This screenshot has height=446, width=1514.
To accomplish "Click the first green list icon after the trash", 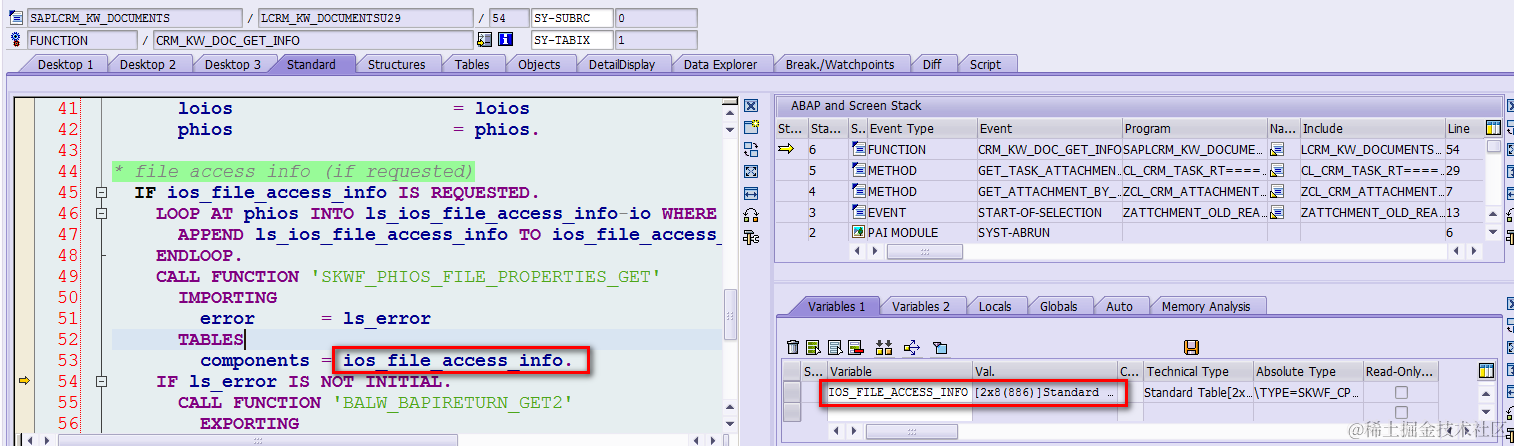I will tap(814, 348).
